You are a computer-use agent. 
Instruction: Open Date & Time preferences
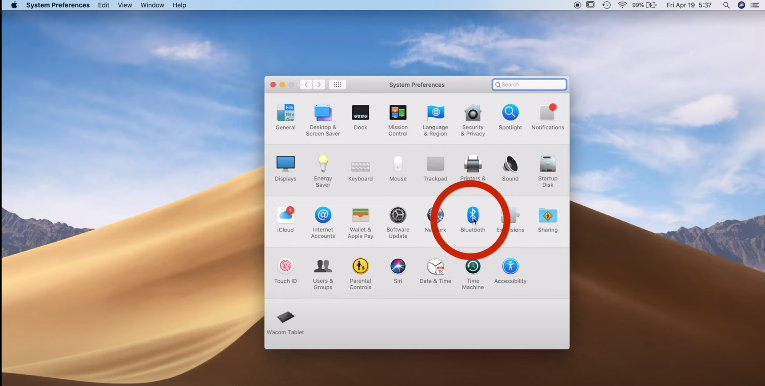[435, 270]
